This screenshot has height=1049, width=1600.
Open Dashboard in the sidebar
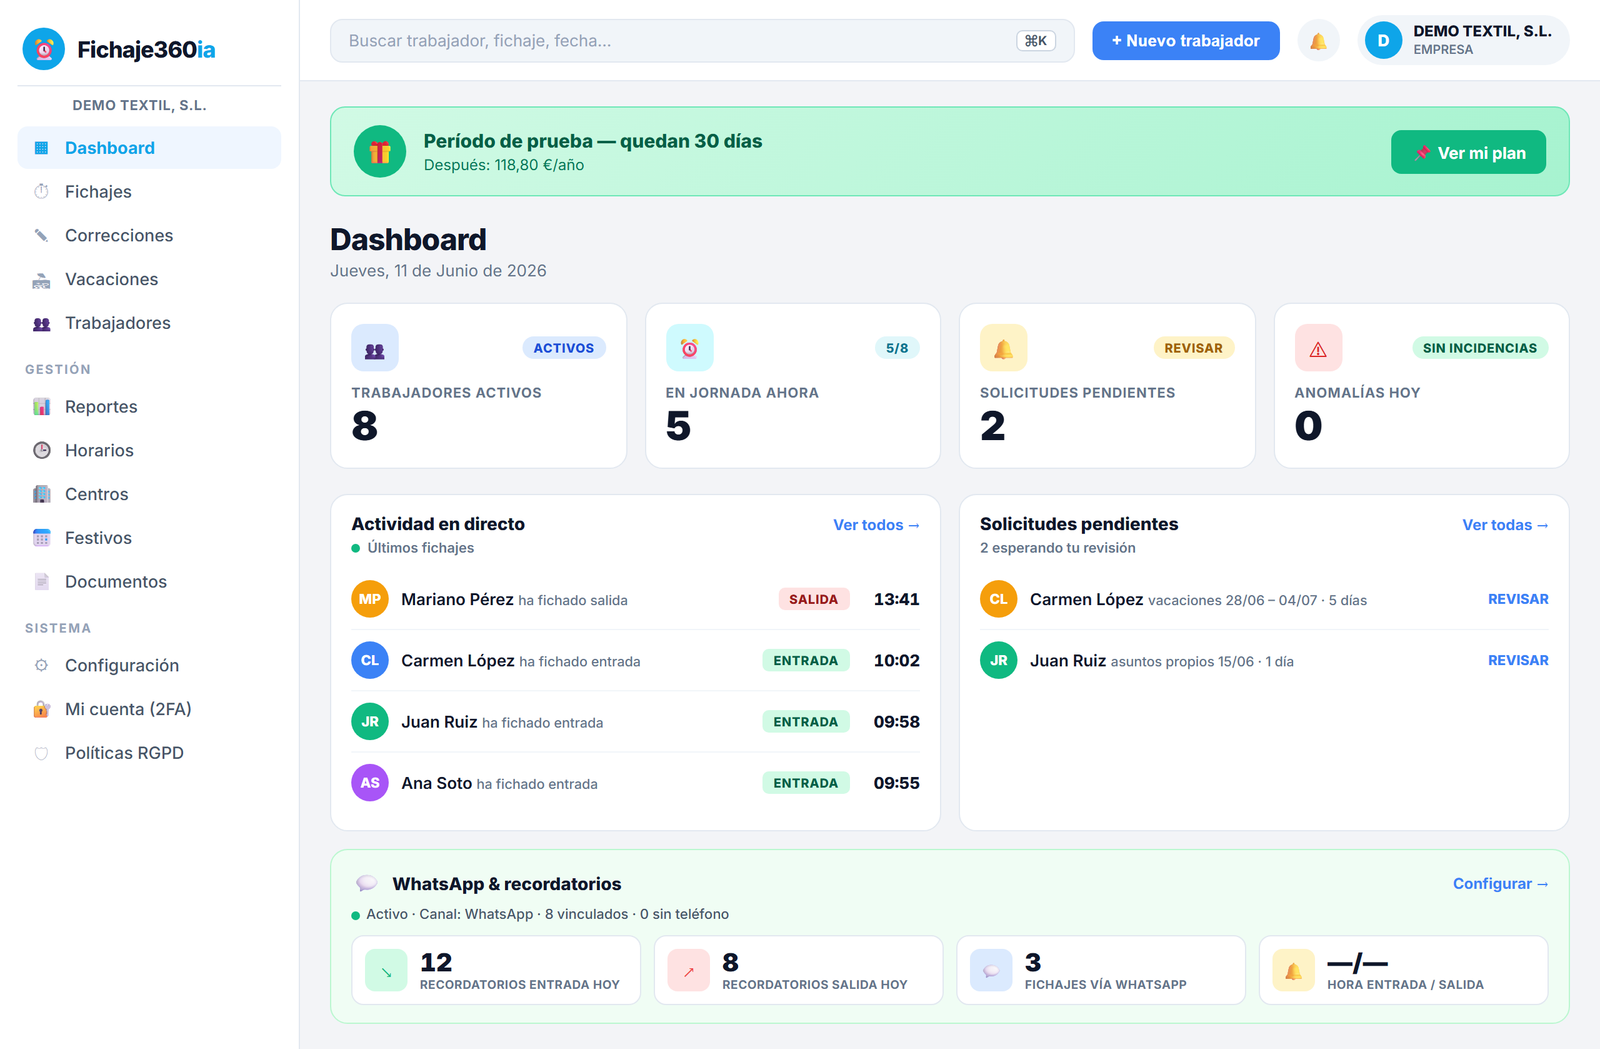click(149, 148)
